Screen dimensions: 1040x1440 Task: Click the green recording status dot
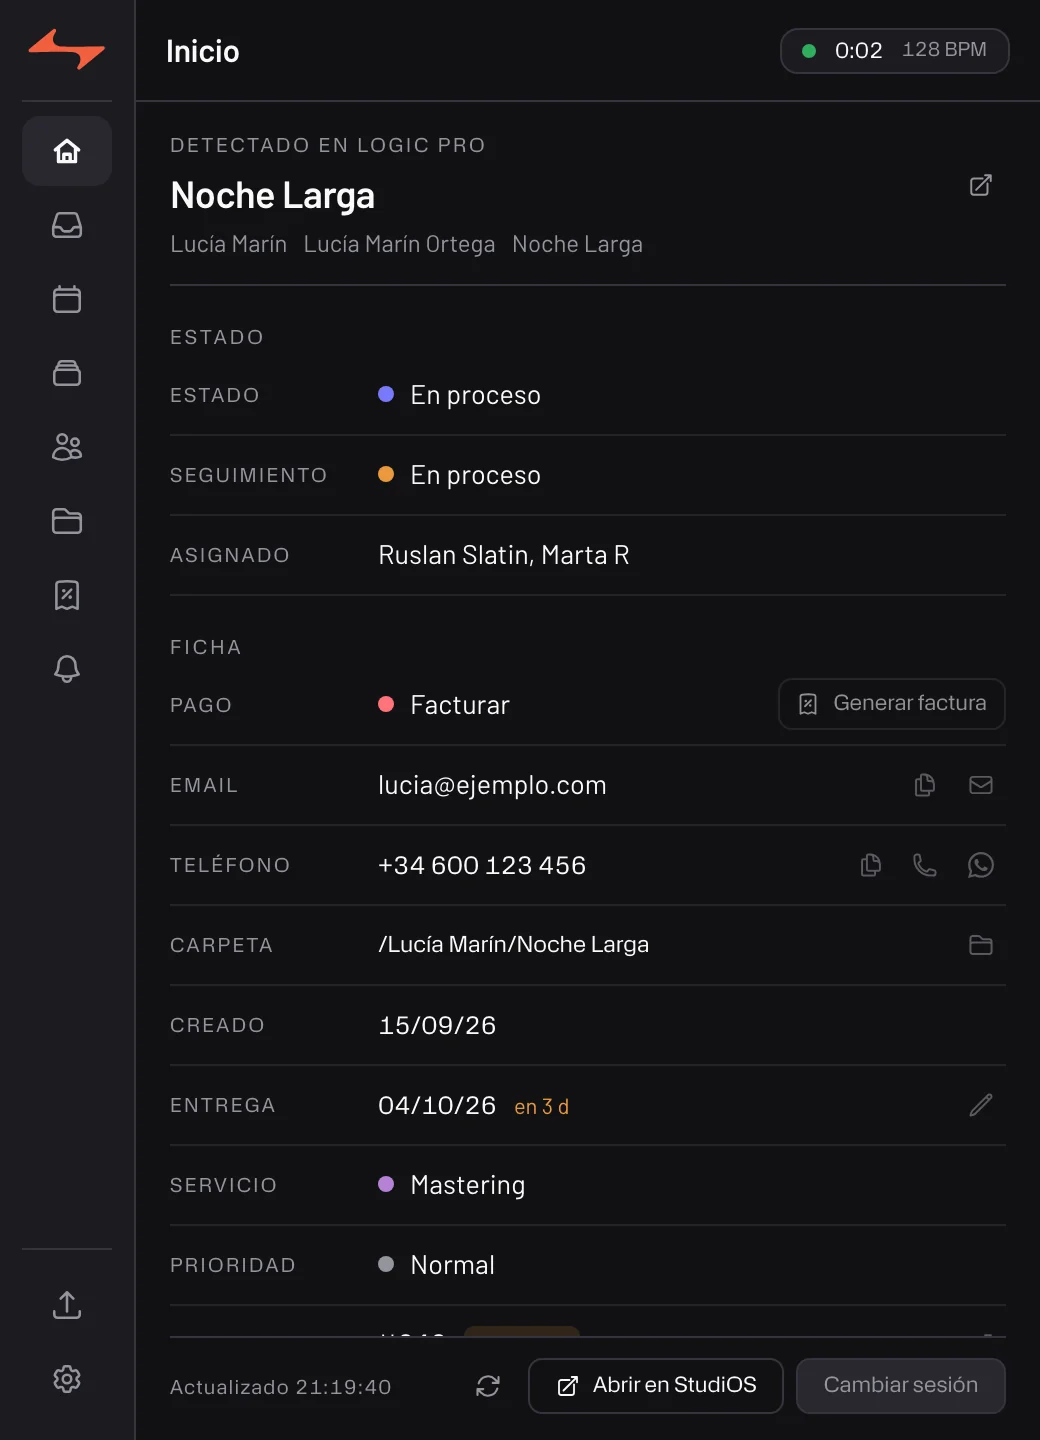809,51
